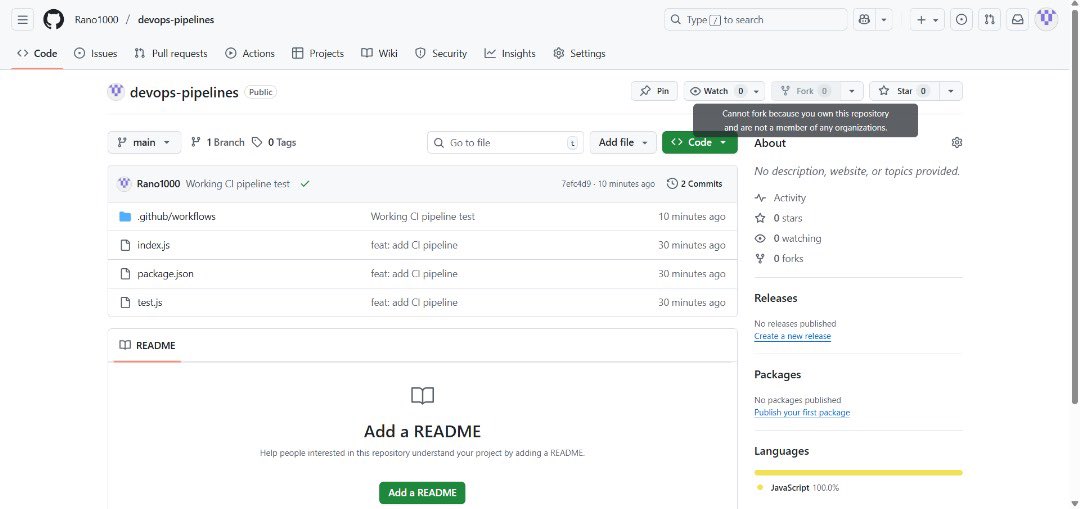The width and height of the screenshot is (1080, 509).
Task: Click the JavaScript 100.0% language entry
Action: click(798, 488)
